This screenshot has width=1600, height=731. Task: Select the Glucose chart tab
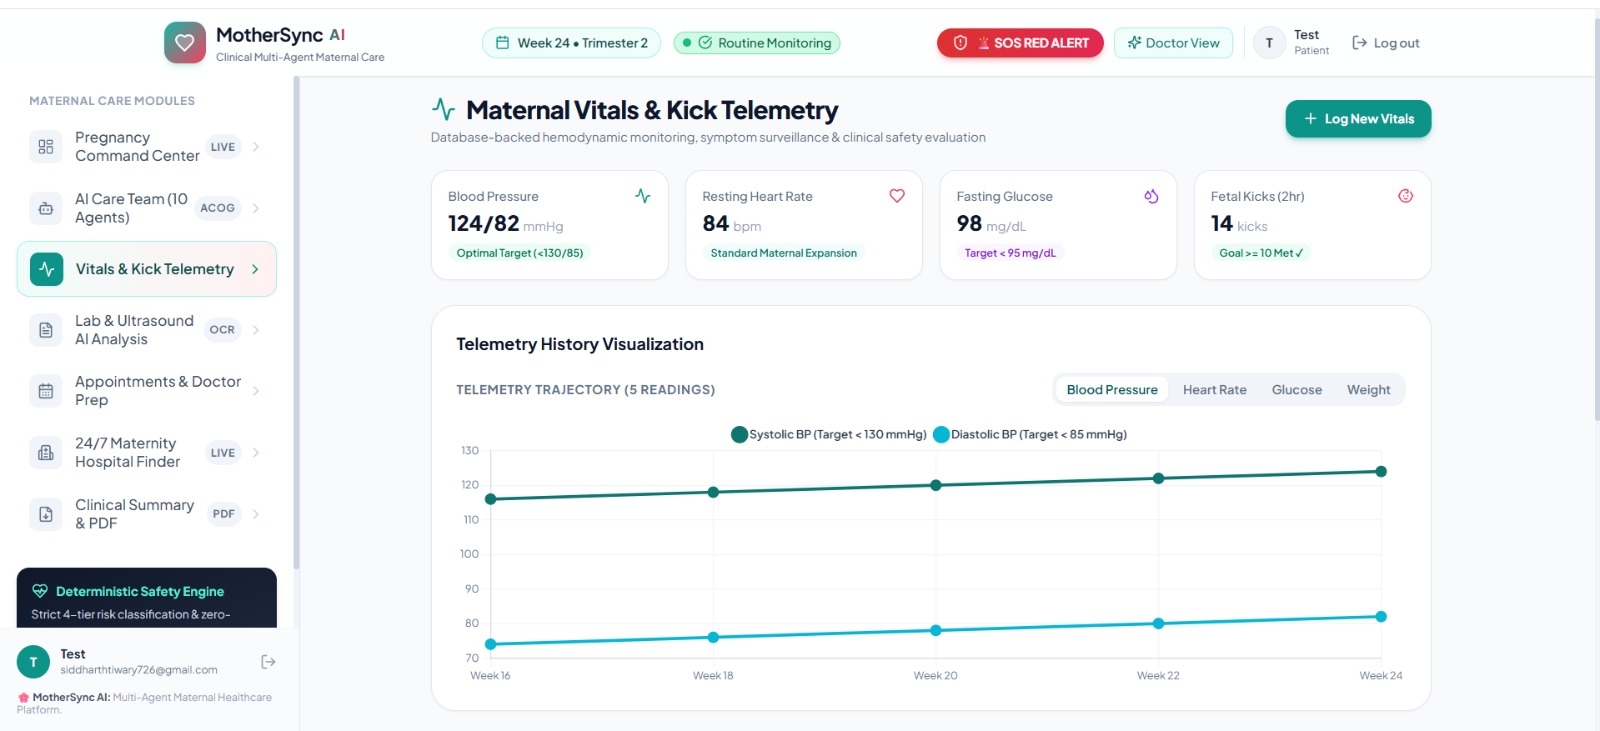[x=1296, y=390]
